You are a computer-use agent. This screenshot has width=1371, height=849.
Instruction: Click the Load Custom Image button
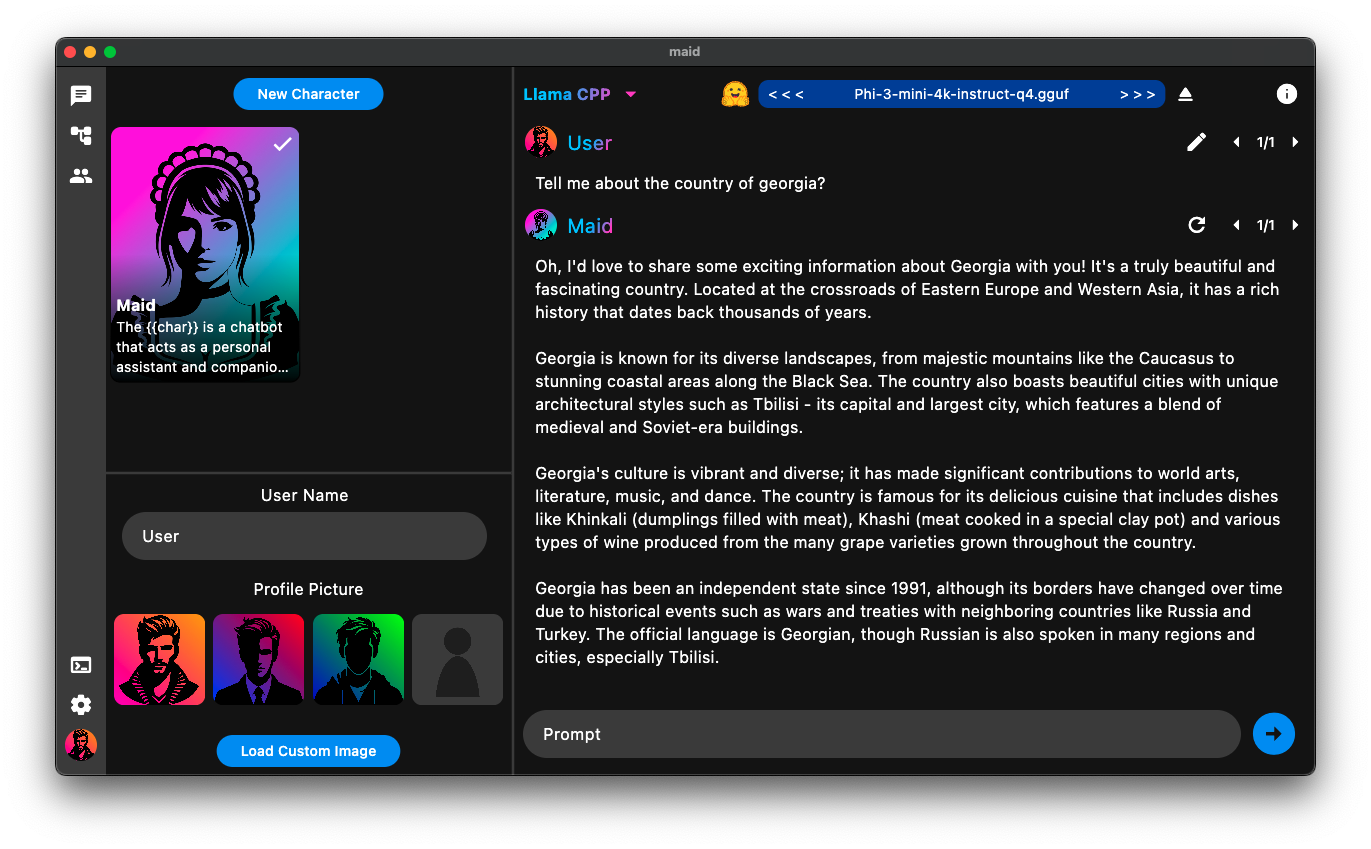pyautogui.click(x=308, y=751)
